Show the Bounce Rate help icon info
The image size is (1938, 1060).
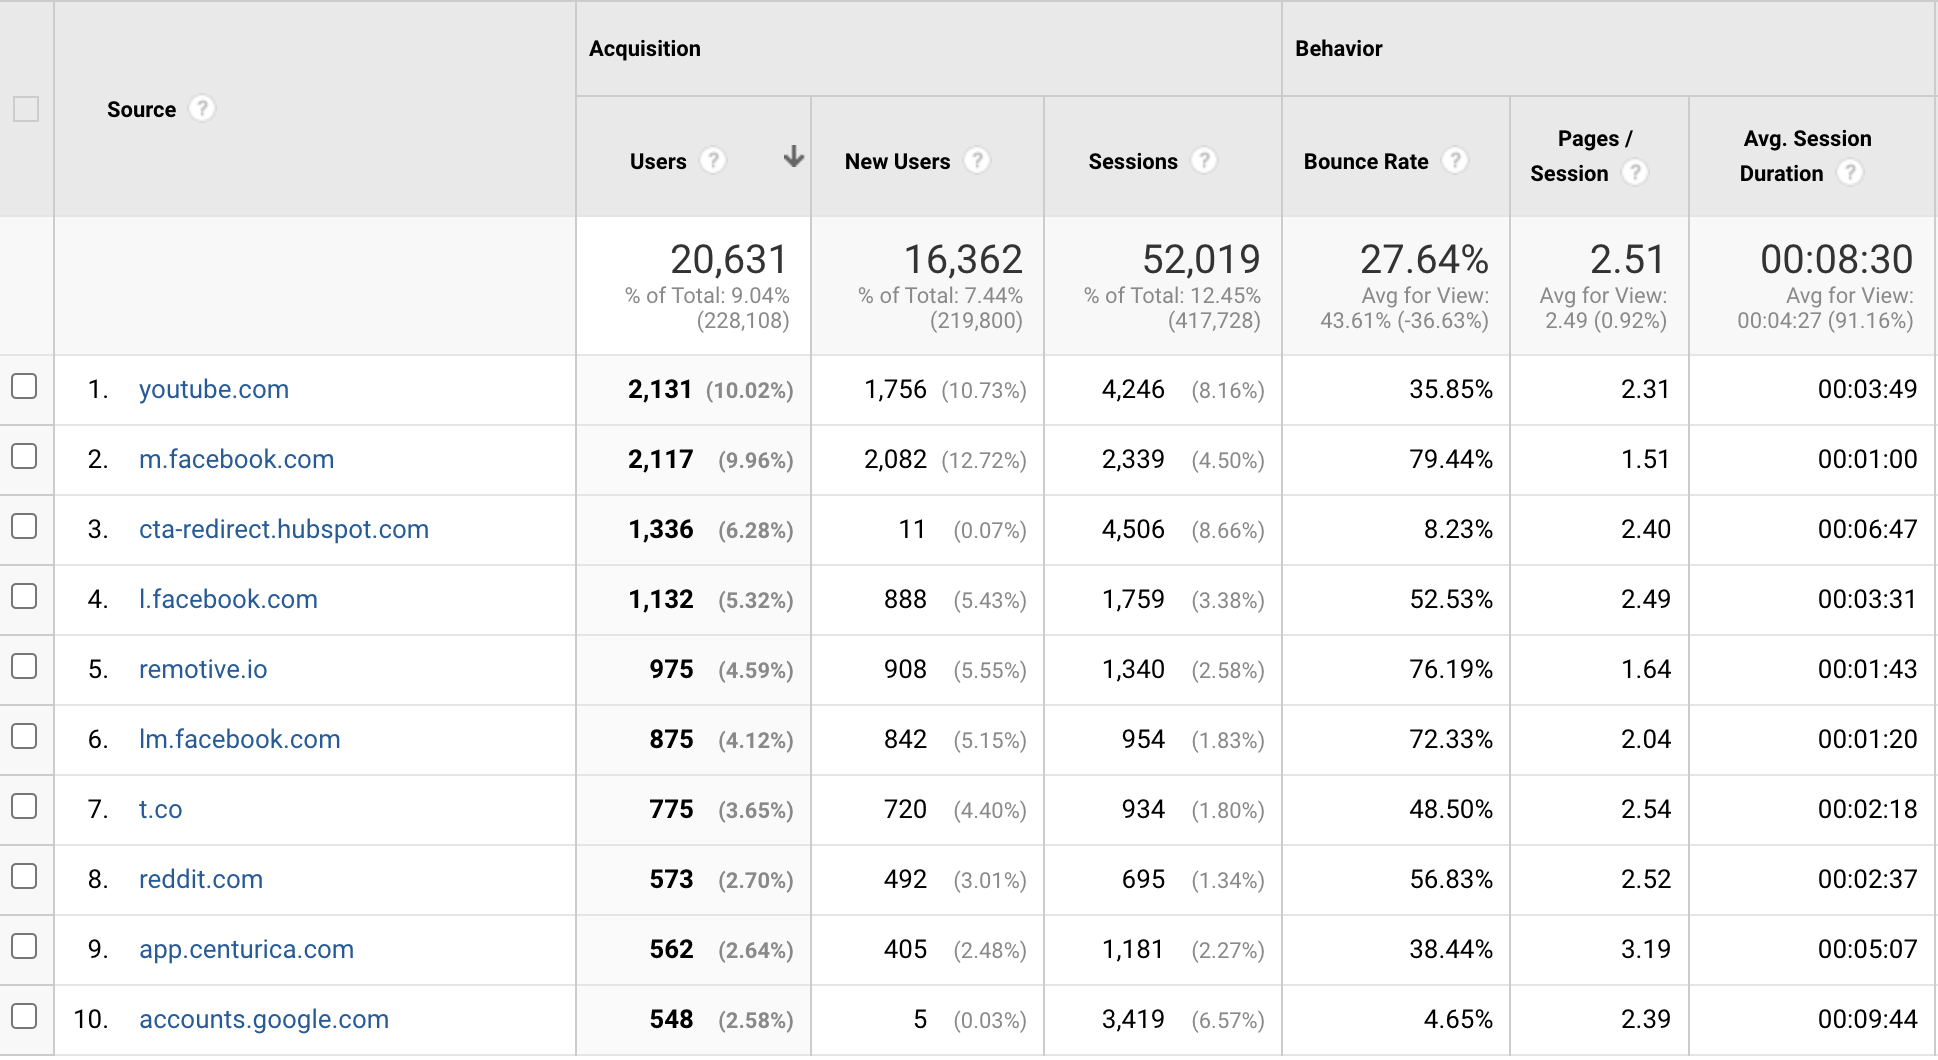click(1455, 161)
